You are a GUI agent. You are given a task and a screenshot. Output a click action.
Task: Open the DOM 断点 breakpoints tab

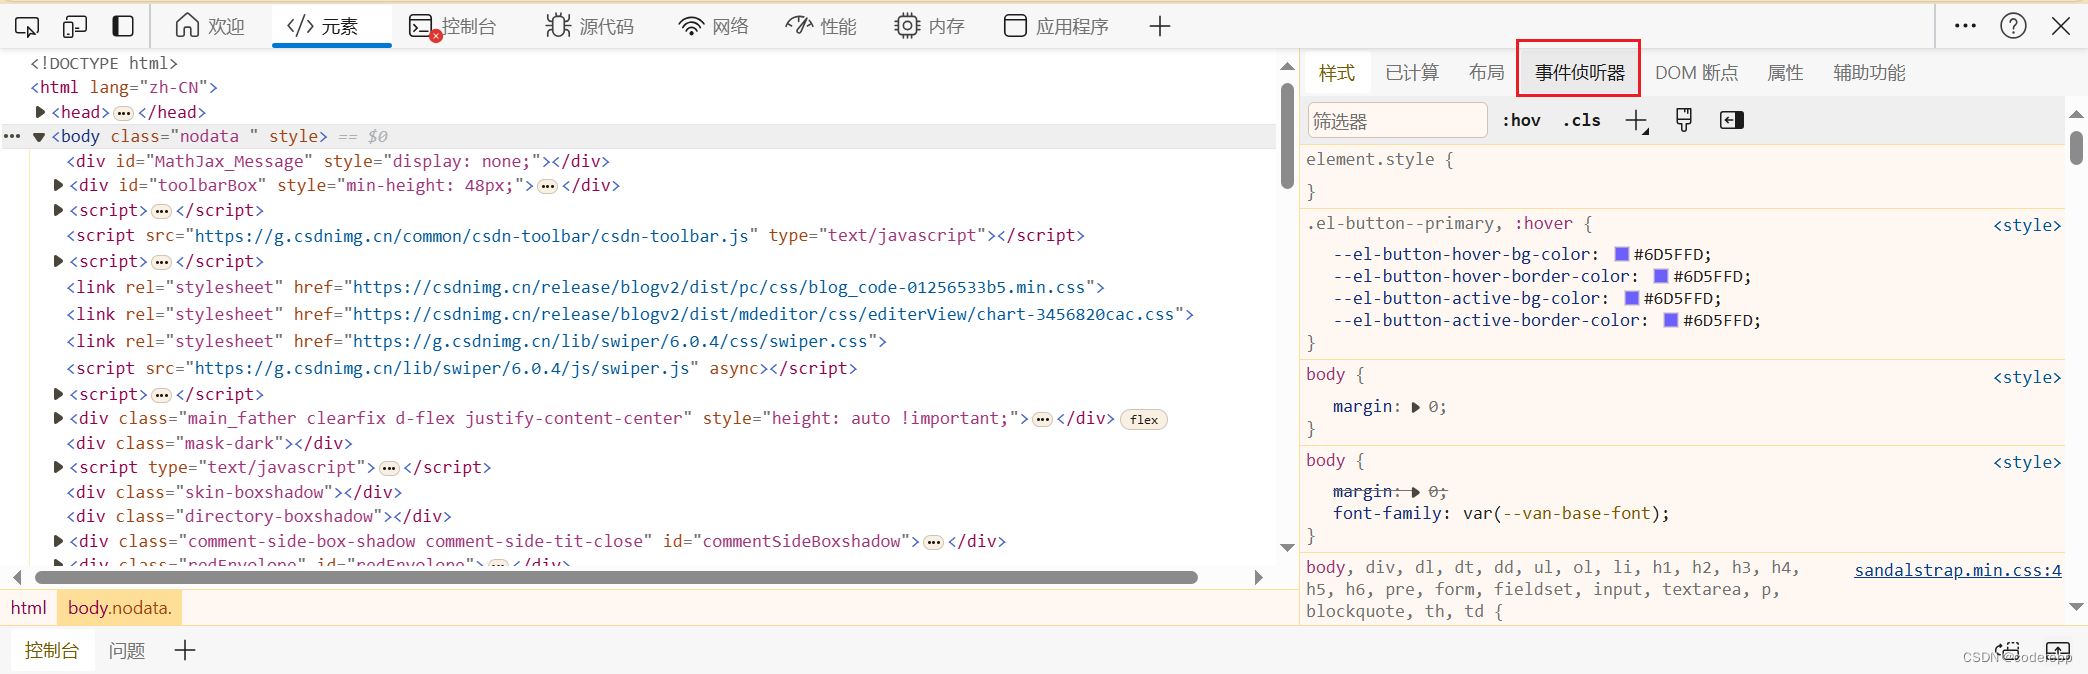[x=1697, y=73]
